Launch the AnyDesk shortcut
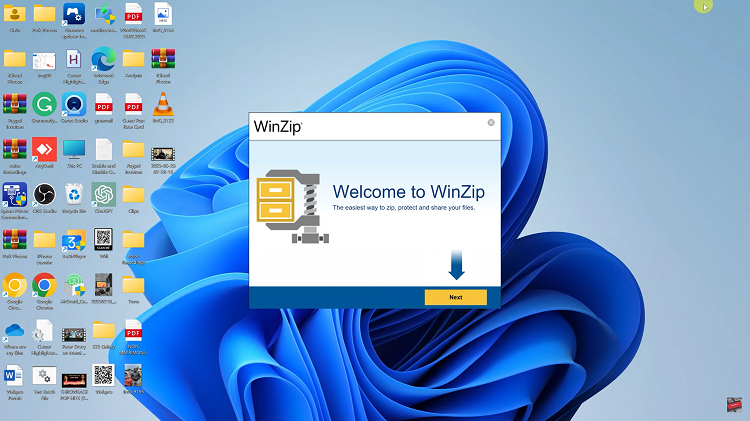 click(x=44, y=150)
